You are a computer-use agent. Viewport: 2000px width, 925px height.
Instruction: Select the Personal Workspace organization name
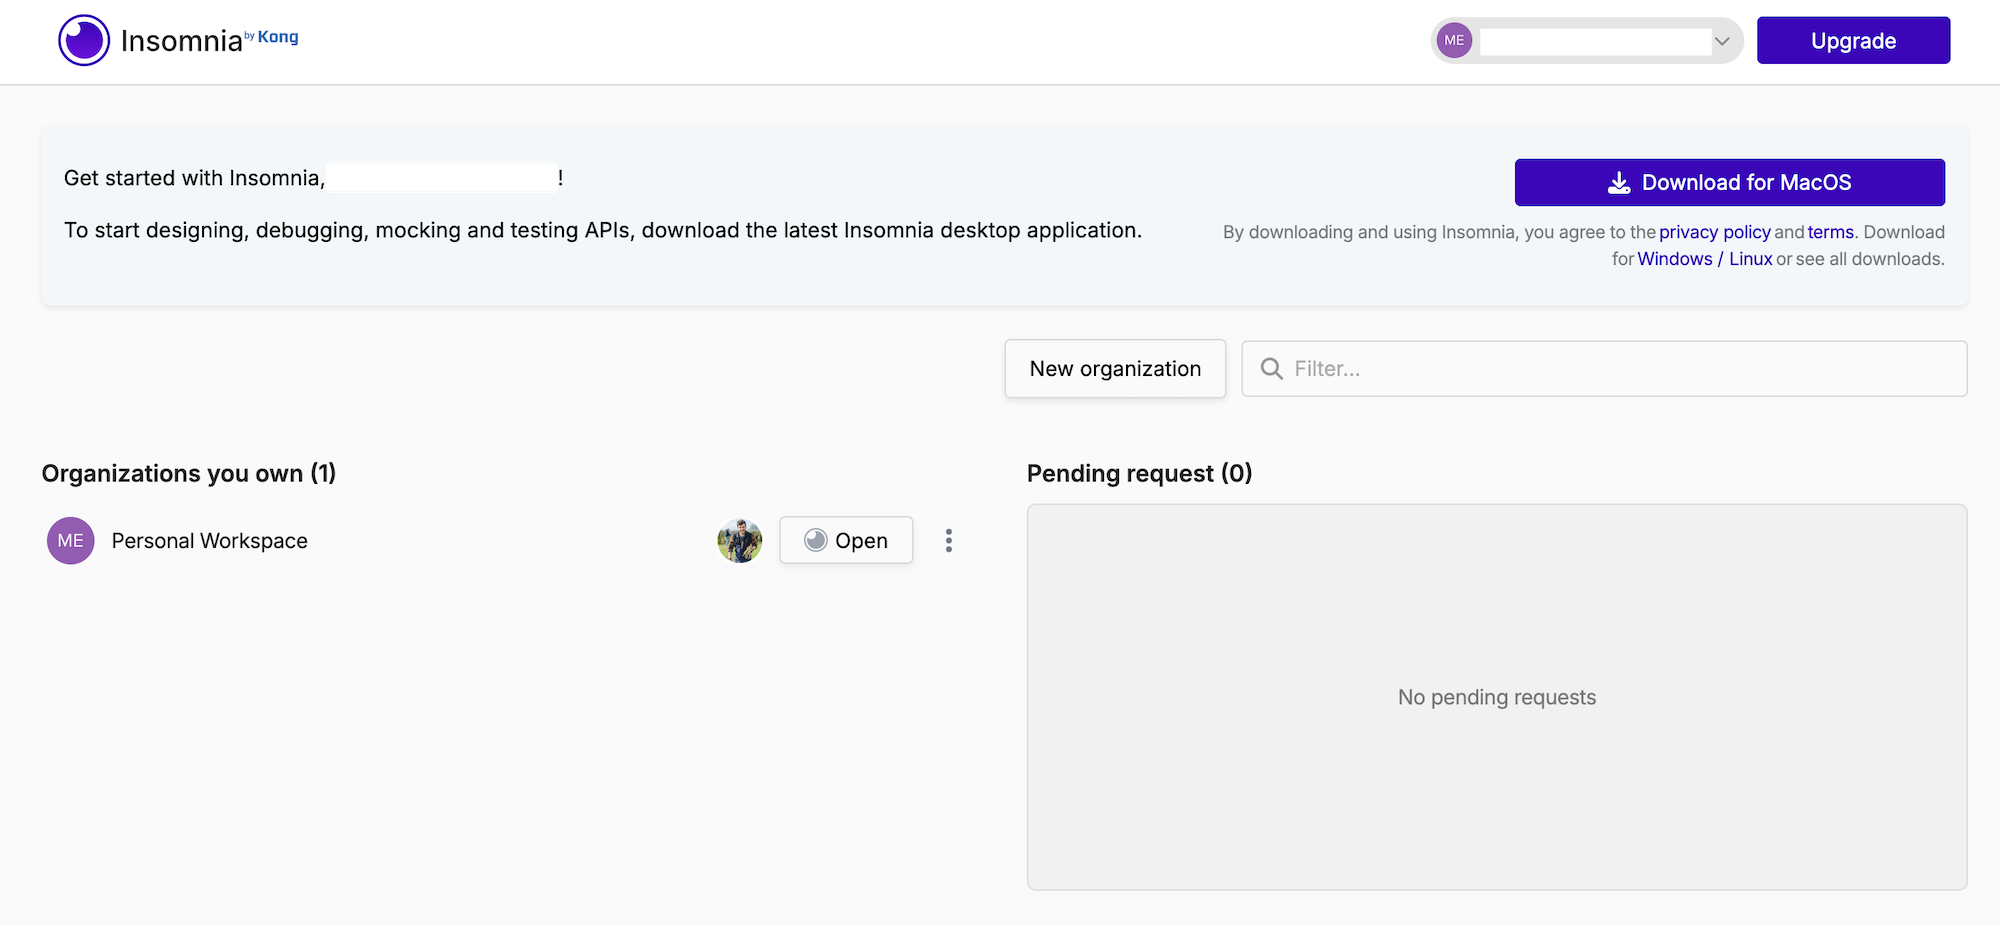[210, 541]
